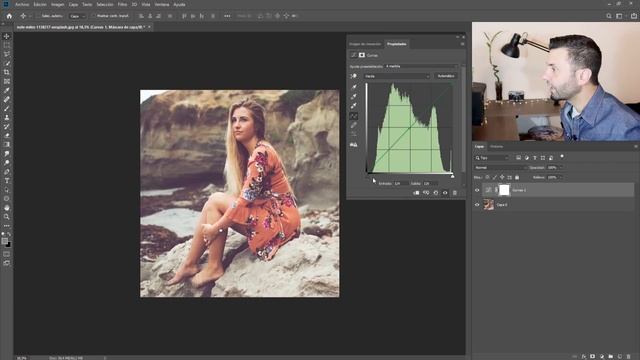Open the curves preset dropdown

421,66
